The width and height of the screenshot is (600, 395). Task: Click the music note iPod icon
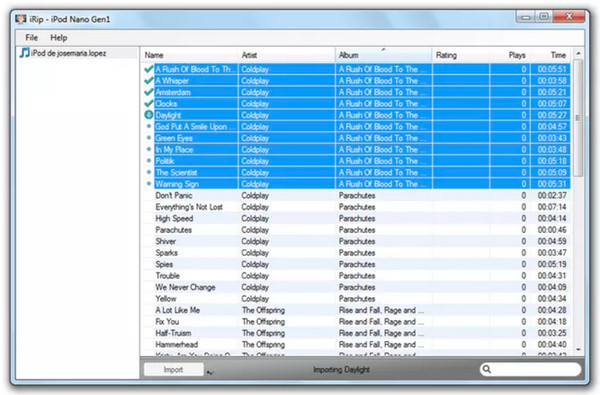click(25, 53)
